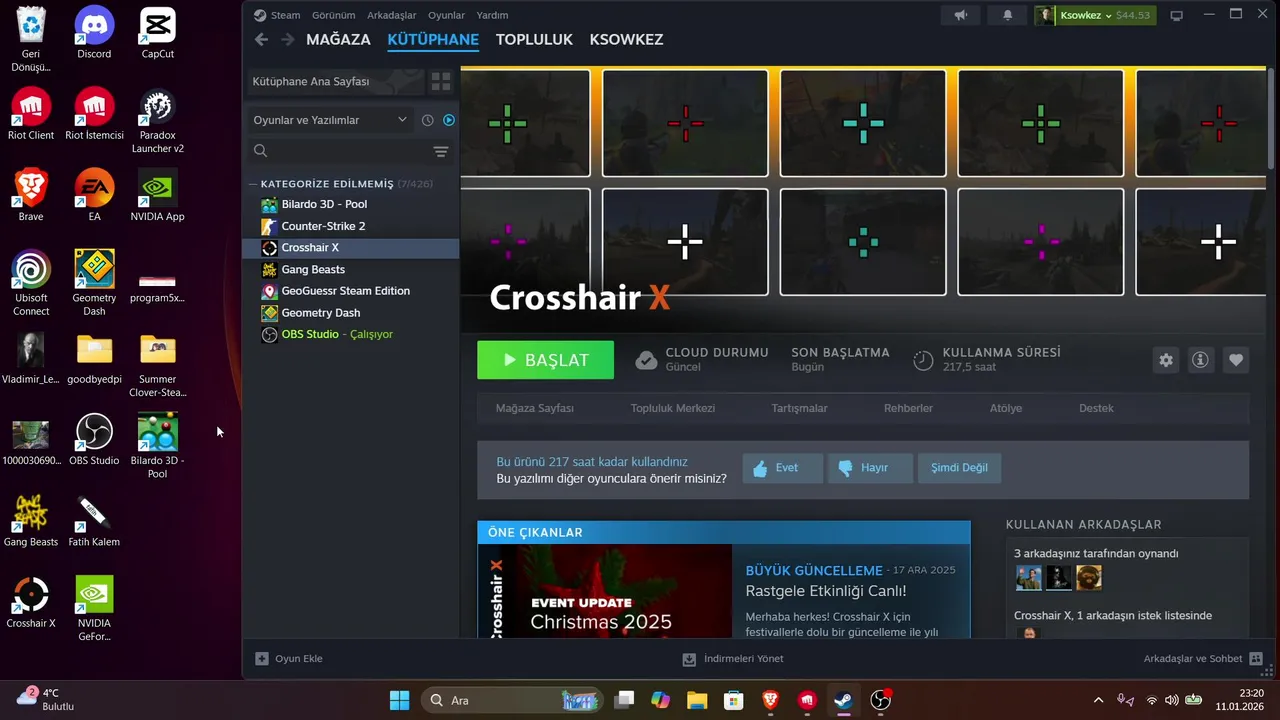
Task: Open the Arkadaşlar menu
Action: click(391, 15)
